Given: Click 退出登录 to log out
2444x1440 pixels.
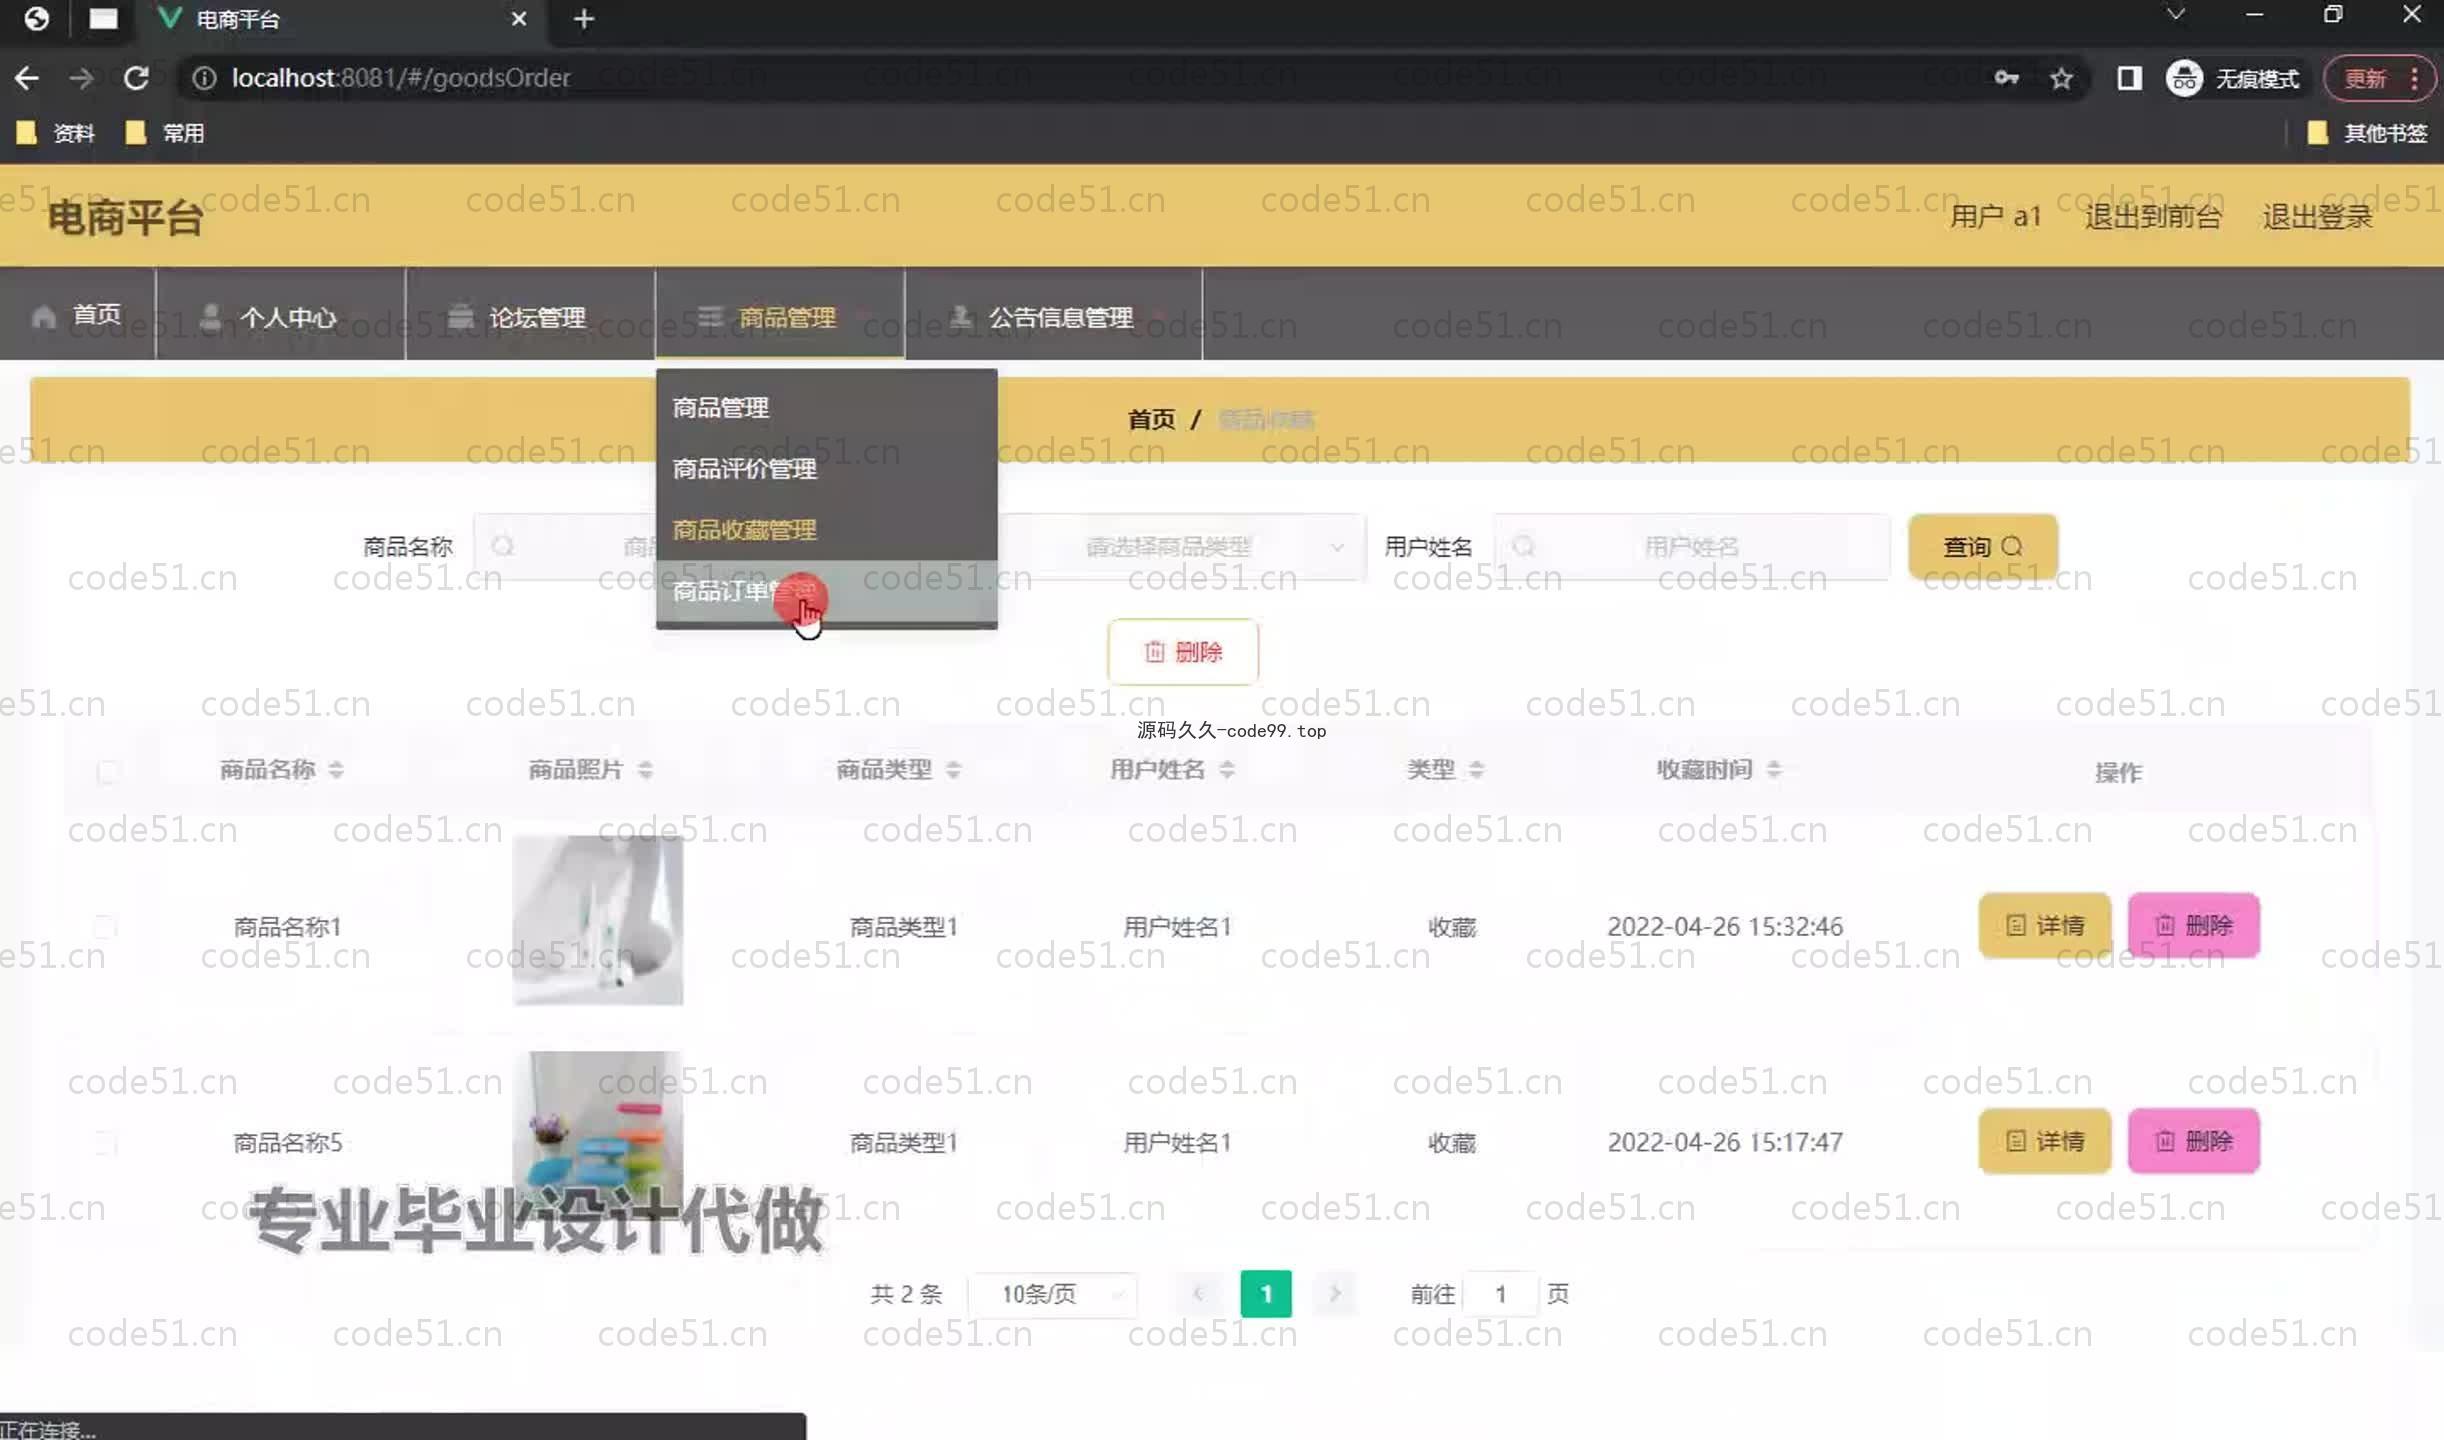Looking at the screenshot, I should (2317, 216).
